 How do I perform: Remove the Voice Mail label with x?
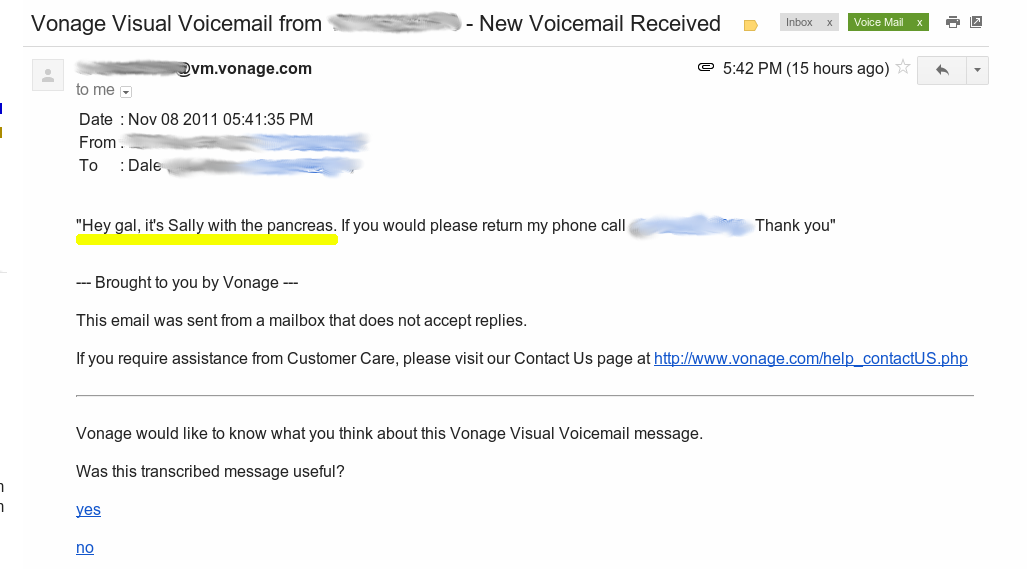(920, 23)
